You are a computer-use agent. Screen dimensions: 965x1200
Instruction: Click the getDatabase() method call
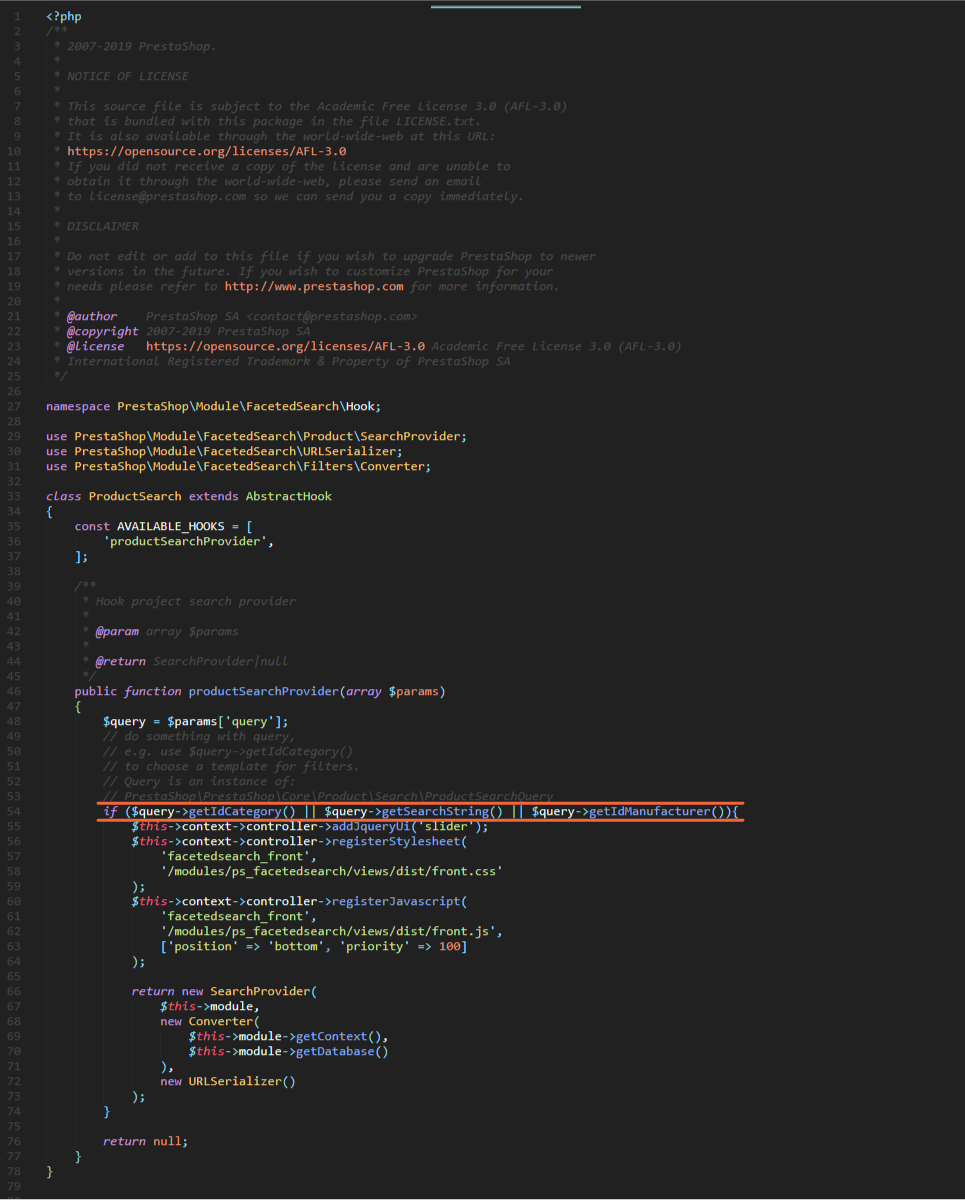342,1051
